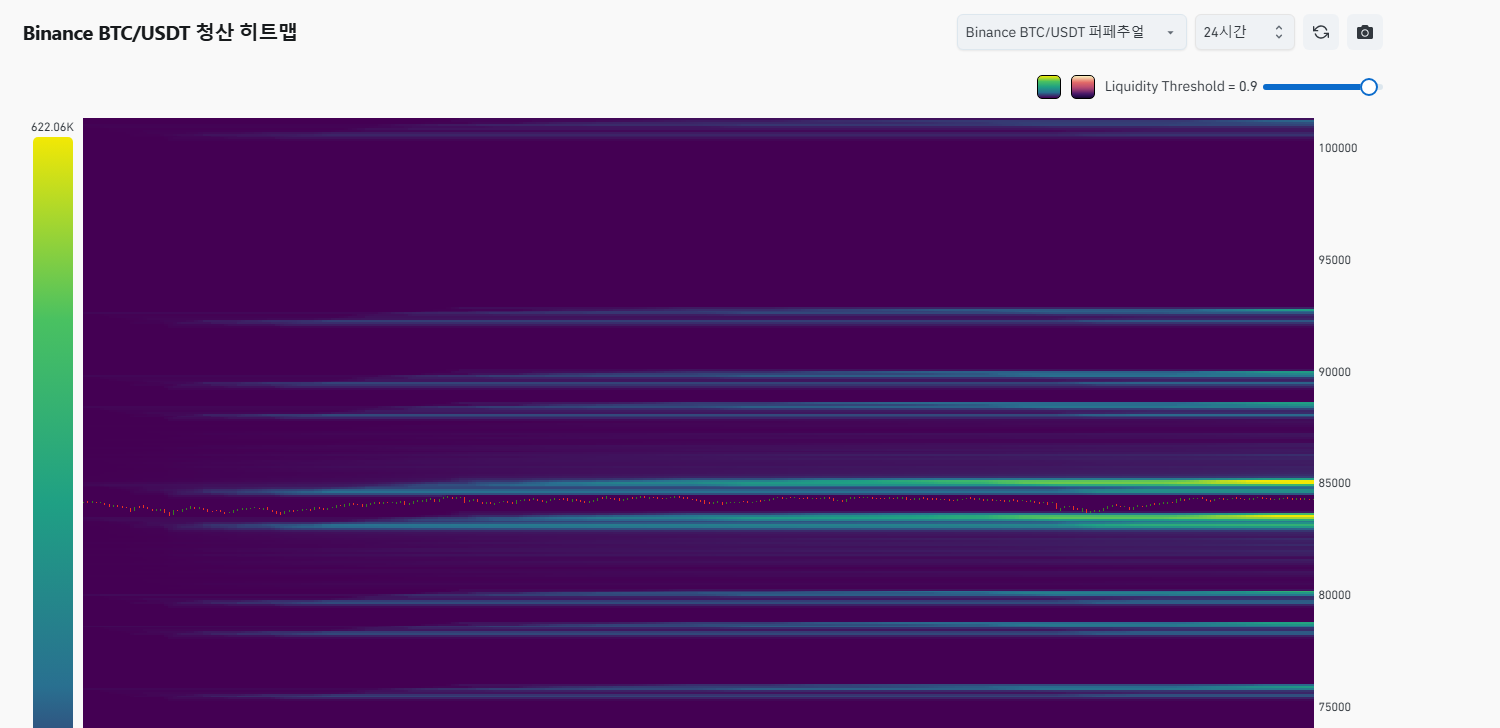Click the refresh chart icon
The width and height of the screenshot is (1500, 728).
pos(1320,32)
